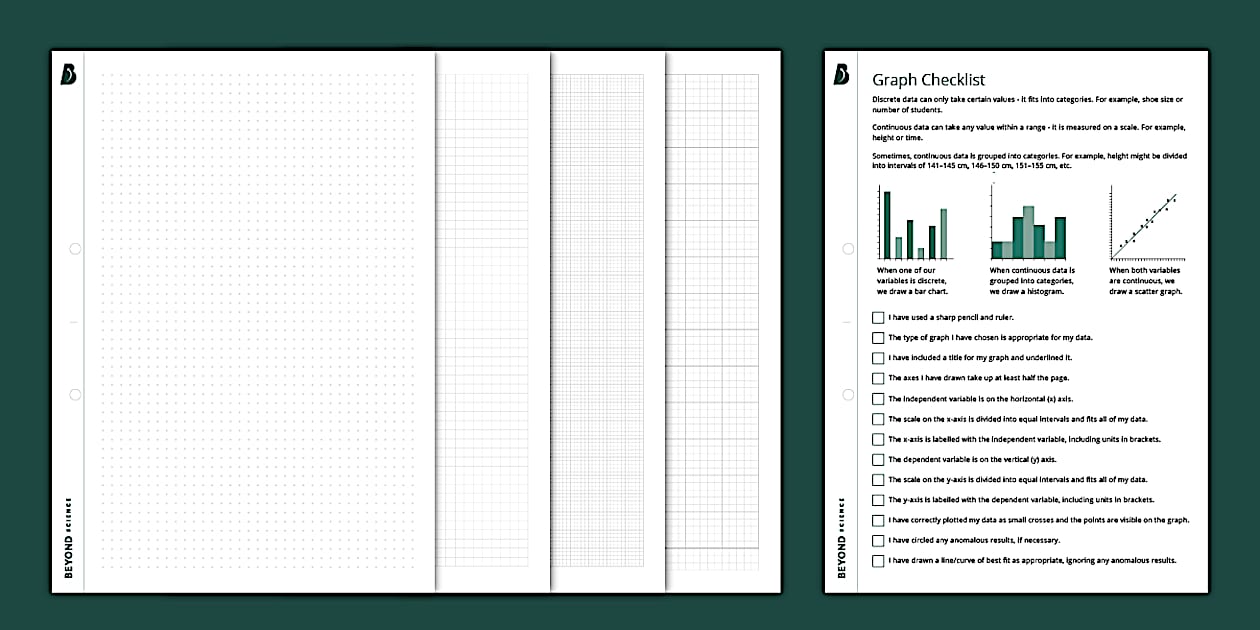
Task: Check the title included and underlined checkbox
Action: (x=878, y=358)
